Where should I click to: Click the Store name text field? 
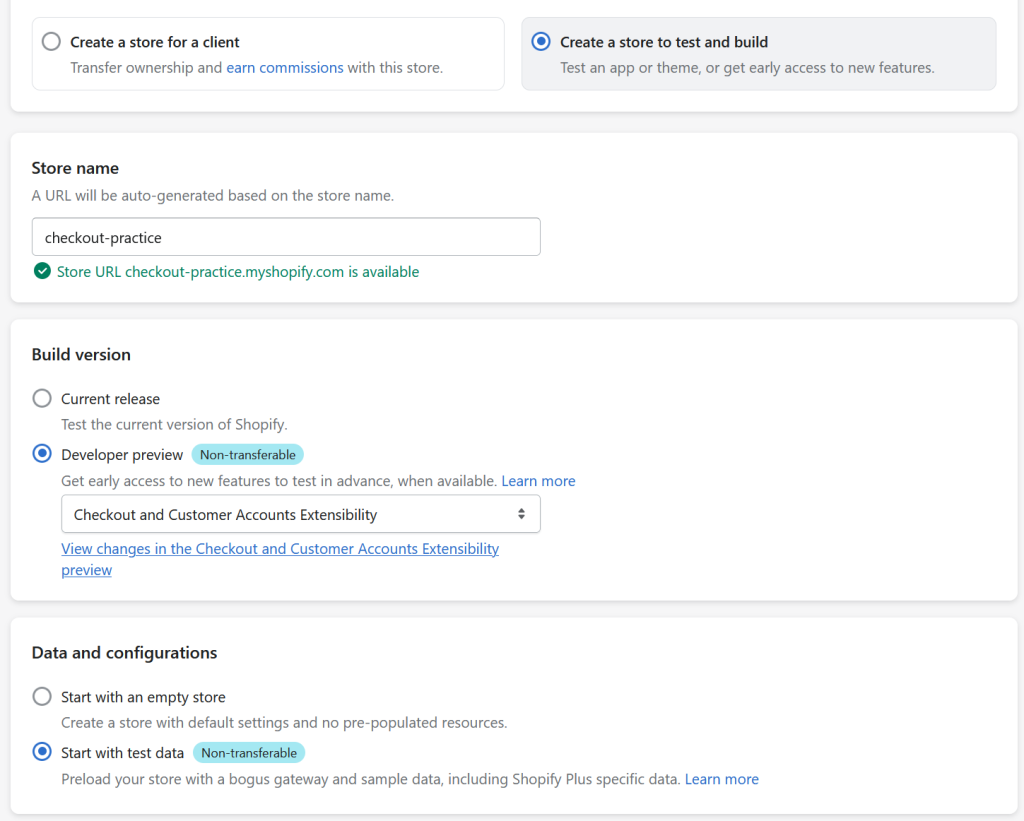tap(286, 237)
